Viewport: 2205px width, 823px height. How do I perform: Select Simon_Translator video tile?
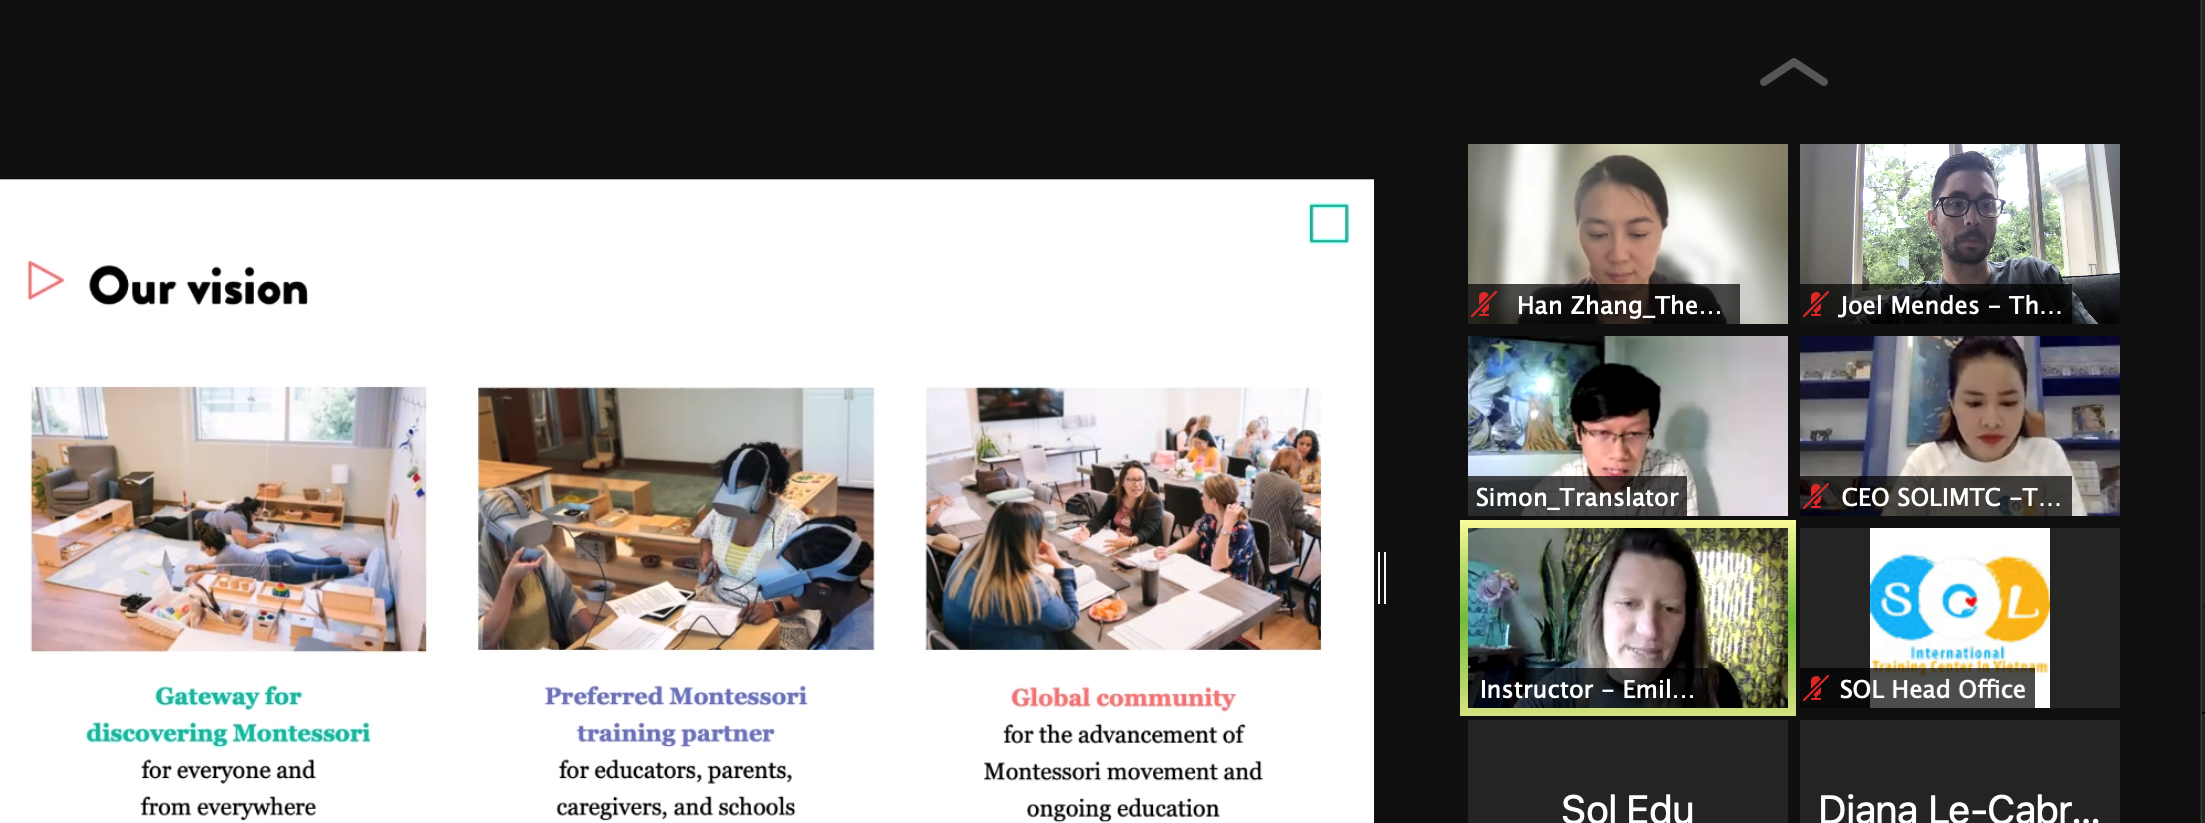click(1627, 425)
